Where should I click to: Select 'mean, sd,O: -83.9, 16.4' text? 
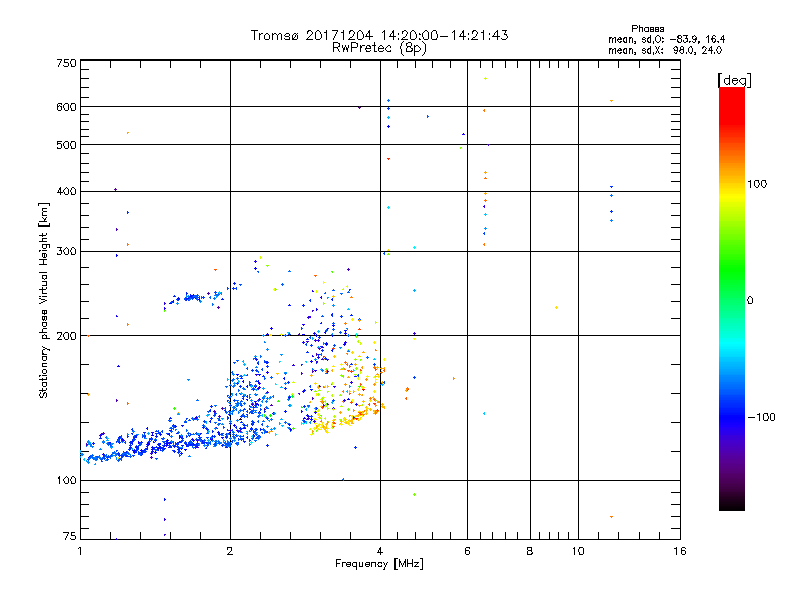pyautogui.click(x=666, y=39)
